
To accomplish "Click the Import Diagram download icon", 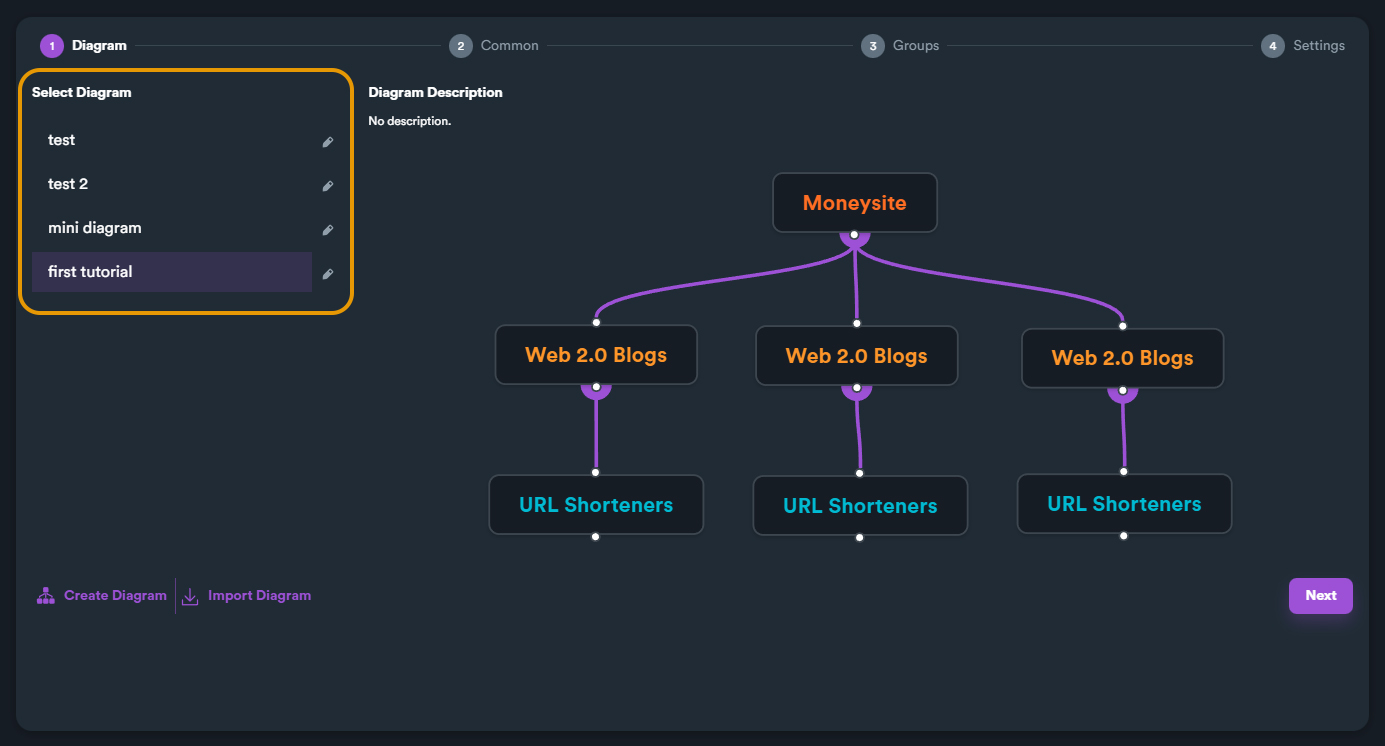I will point(190,596).
